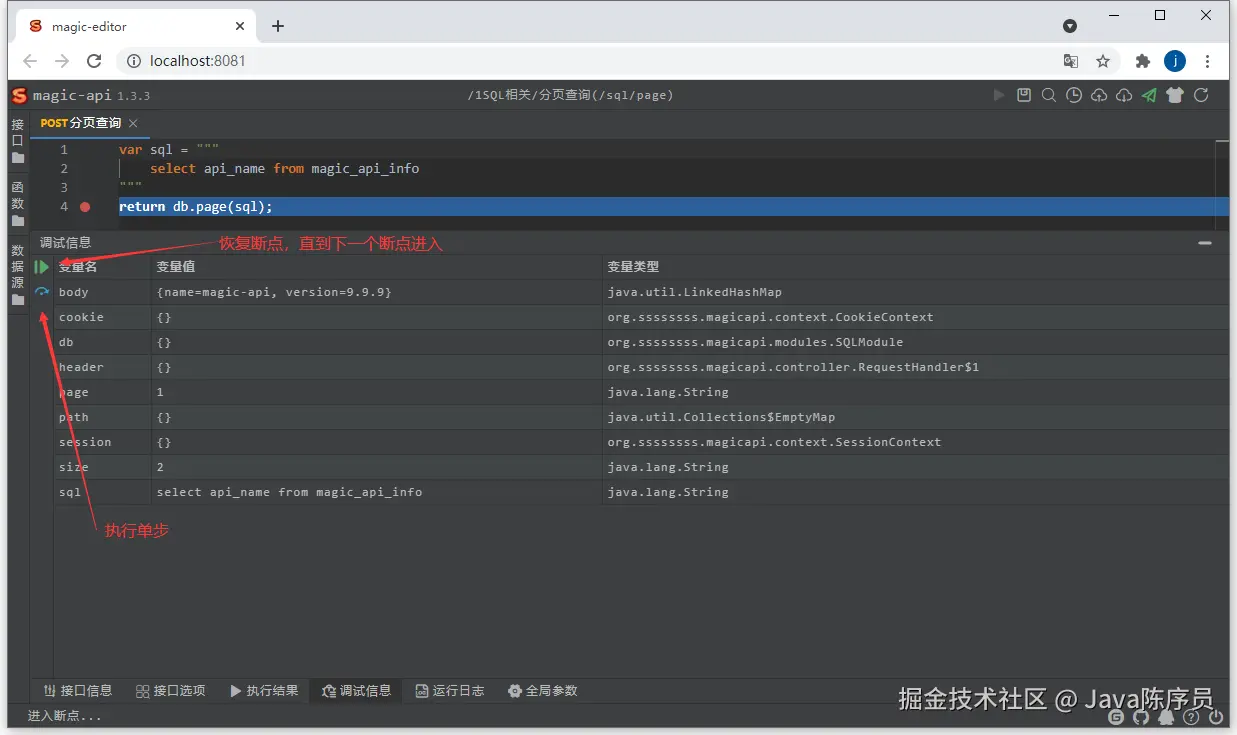The image size is (1237, 735).
Task: Select the session variable row
Action: 641,442
